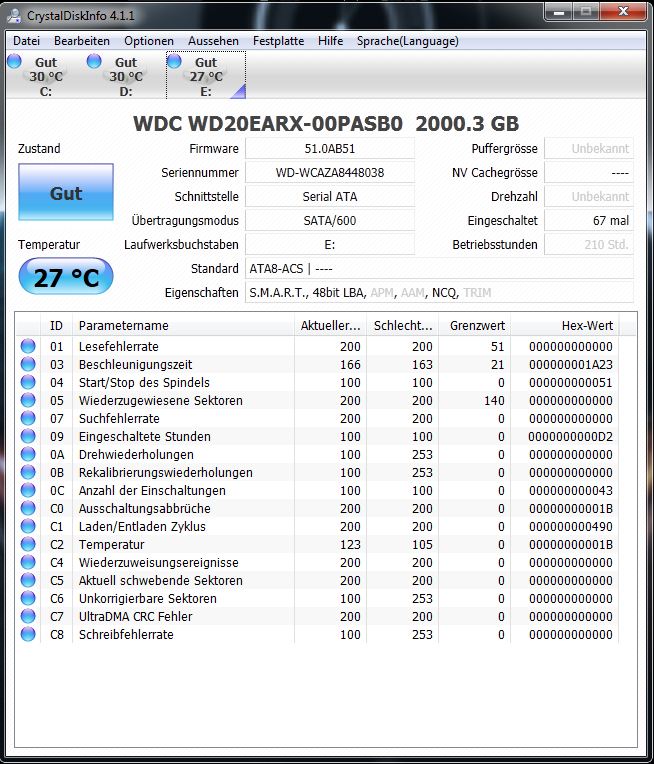Viewport: 654px width, 764px height.
Task: Click status orb of Laden/Entladen Zyklus
Action: (28, 526)
